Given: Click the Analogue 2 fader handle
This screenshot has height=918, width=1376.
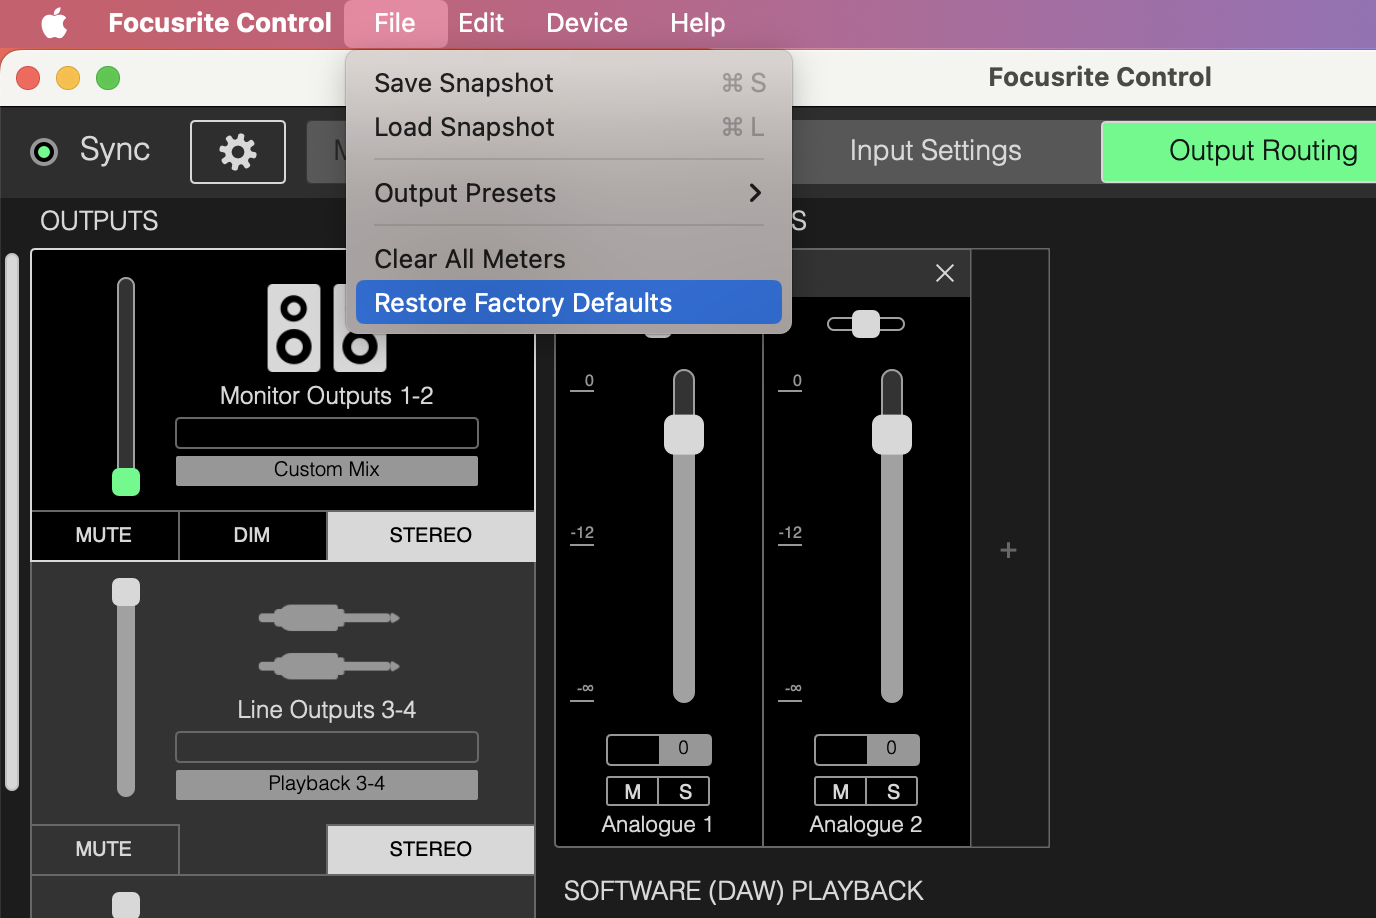Looking at the screenshot, I should tap(892, 435).
